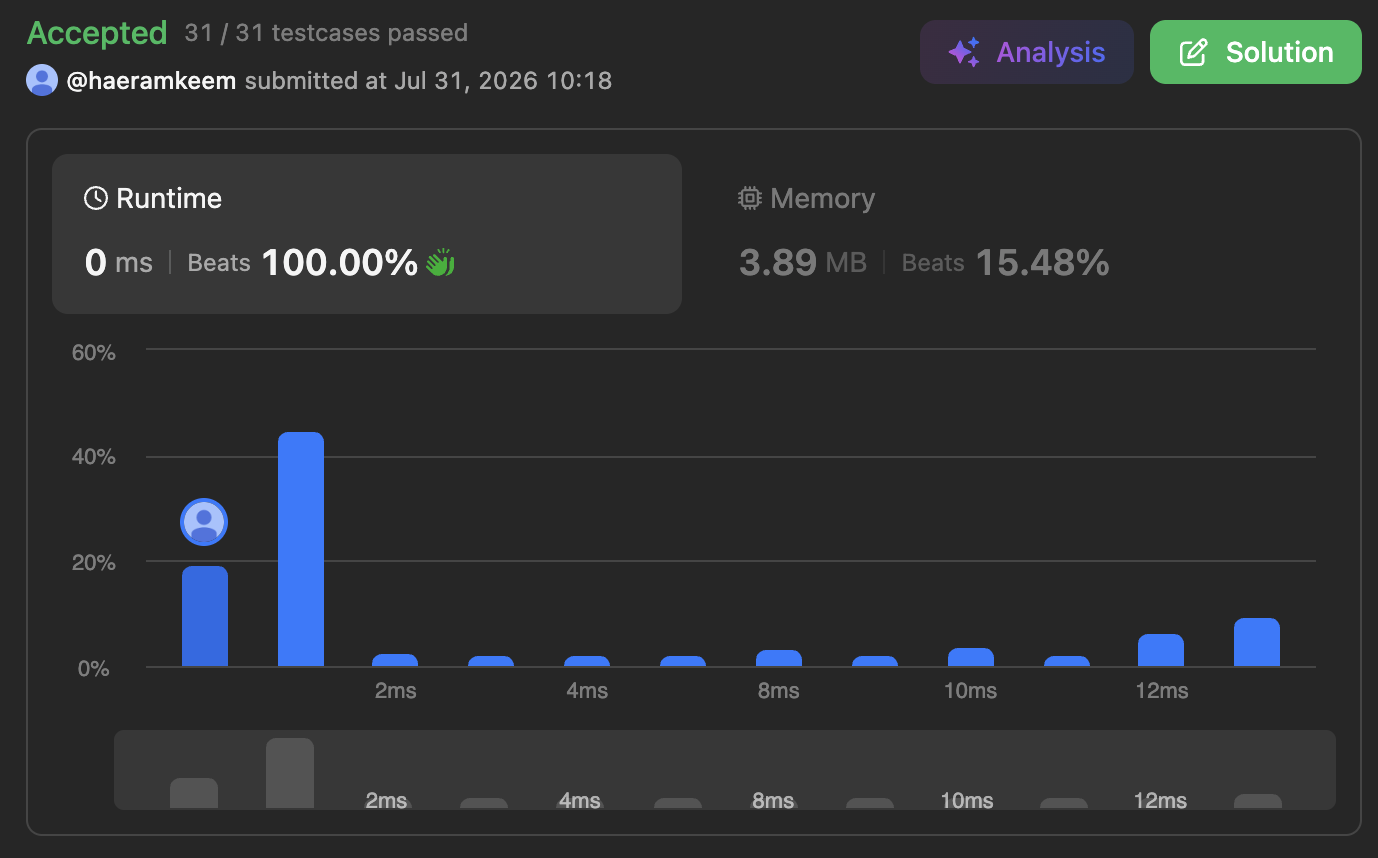Click the sparkle icon on Analysis button

(964, 53)
